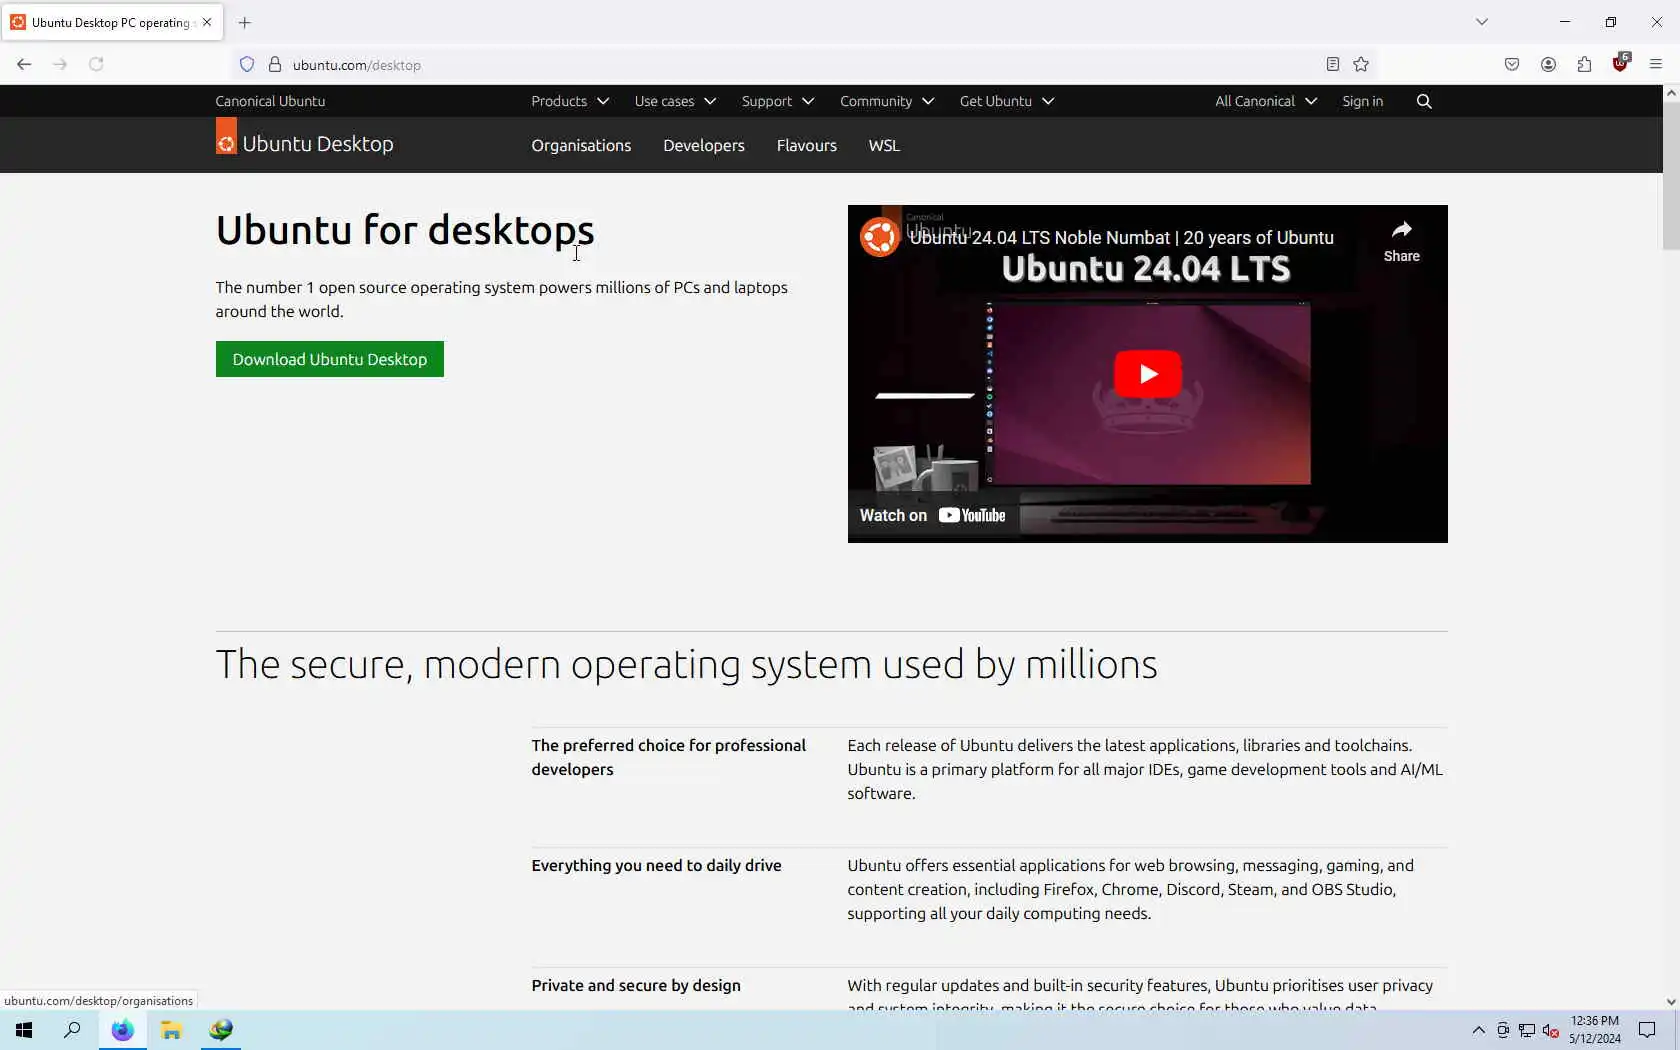This screenshot has height=1050, width=1680.
Task: Open the Extensions puzzle icon
Action: (x=1584, y=65)
